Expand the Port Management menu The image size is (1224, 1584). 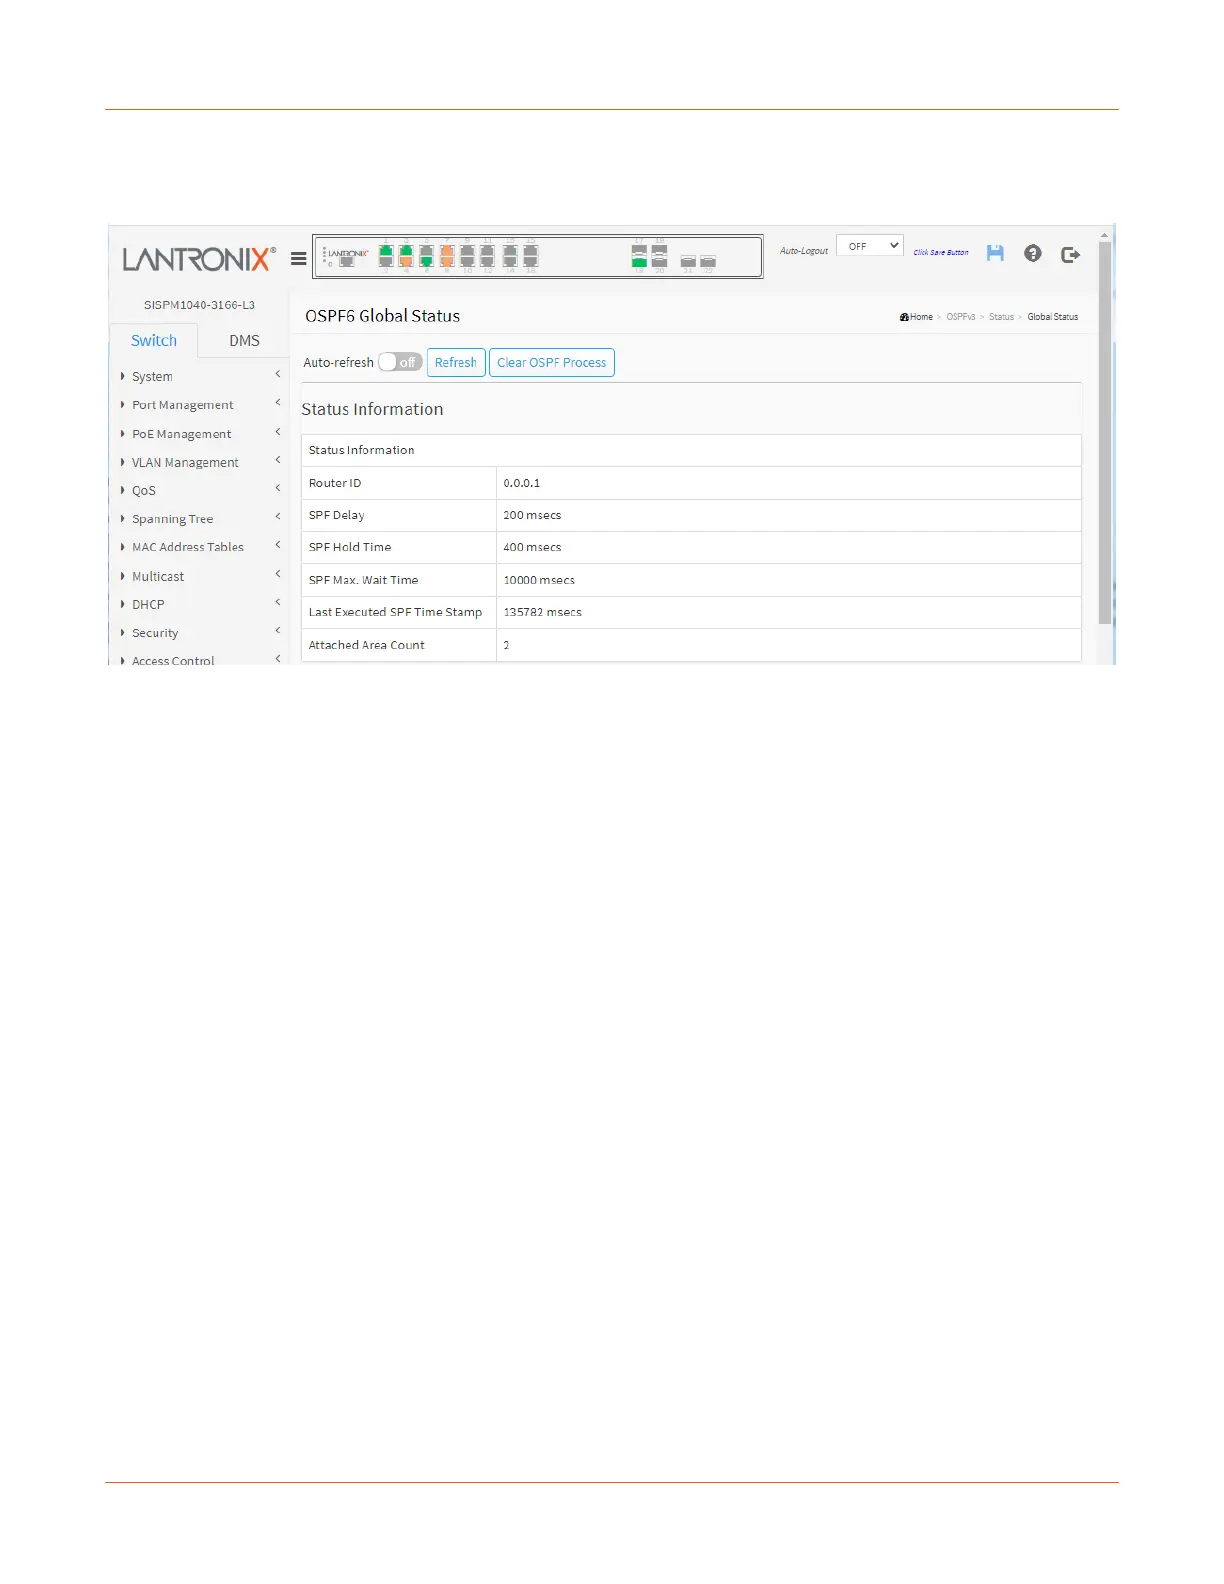pyautogui.click(x=200, y=405)
